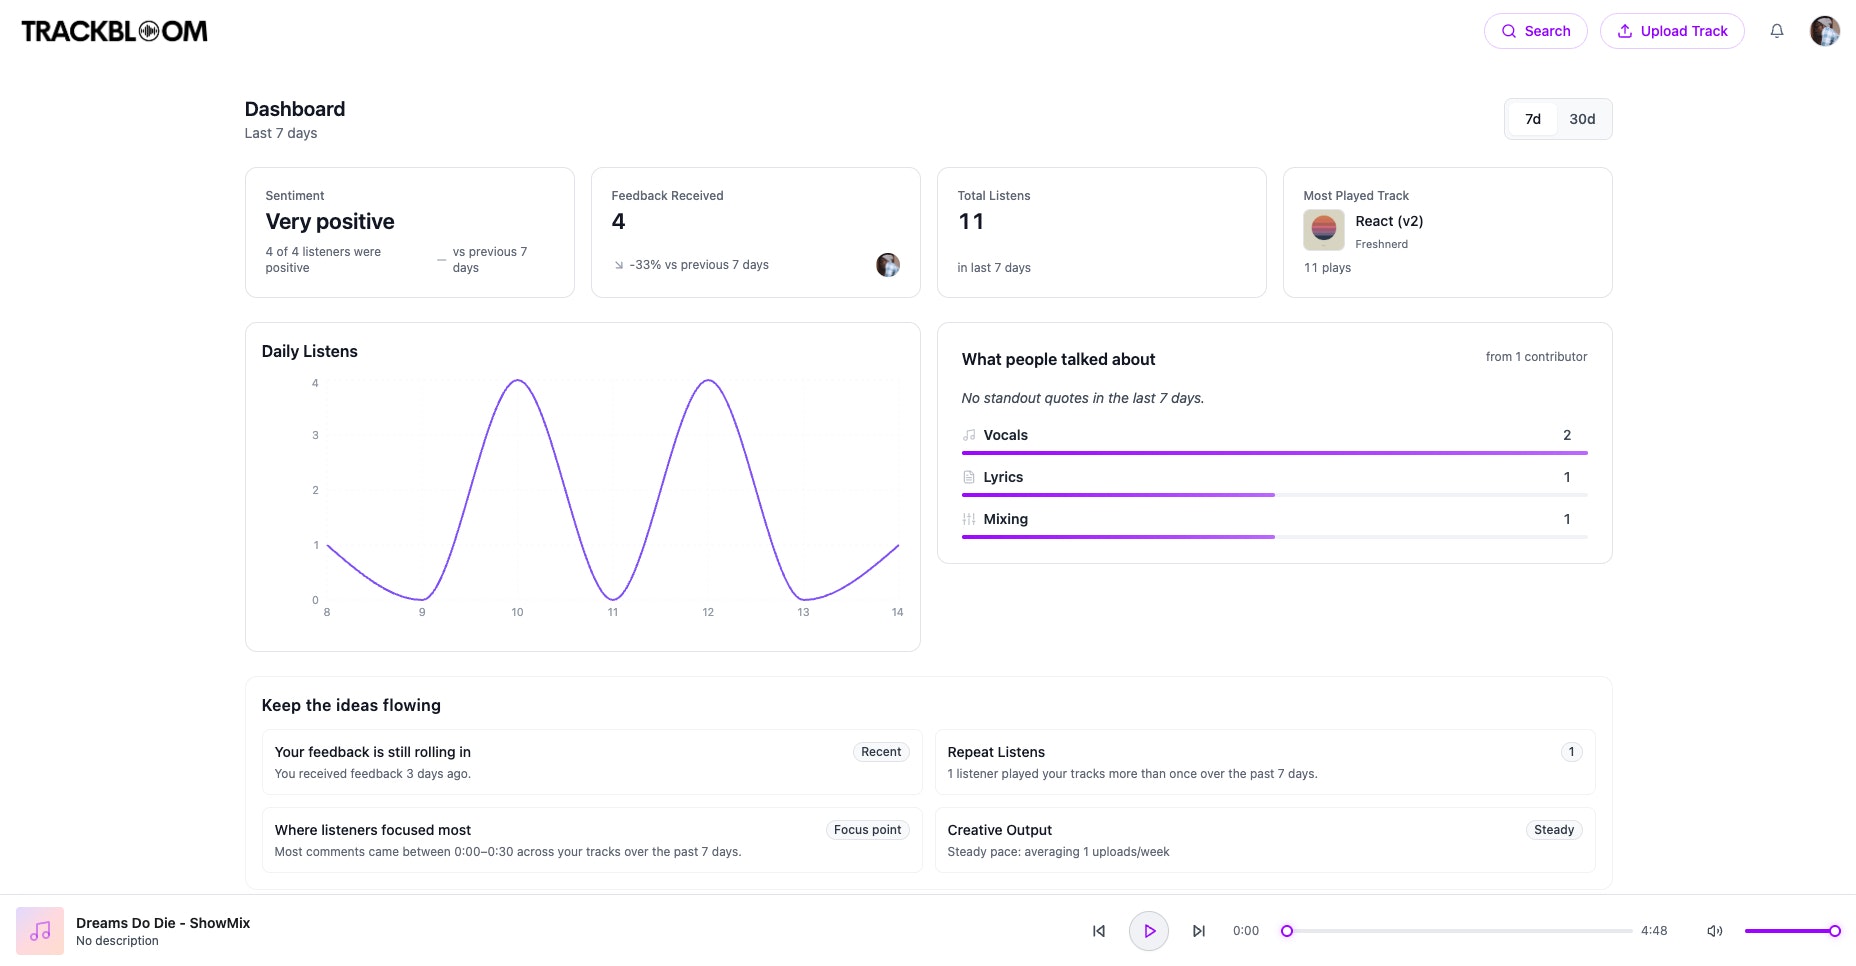Select the Mixing topic row
1856x966 pixels.
(x=1274, y=524)
